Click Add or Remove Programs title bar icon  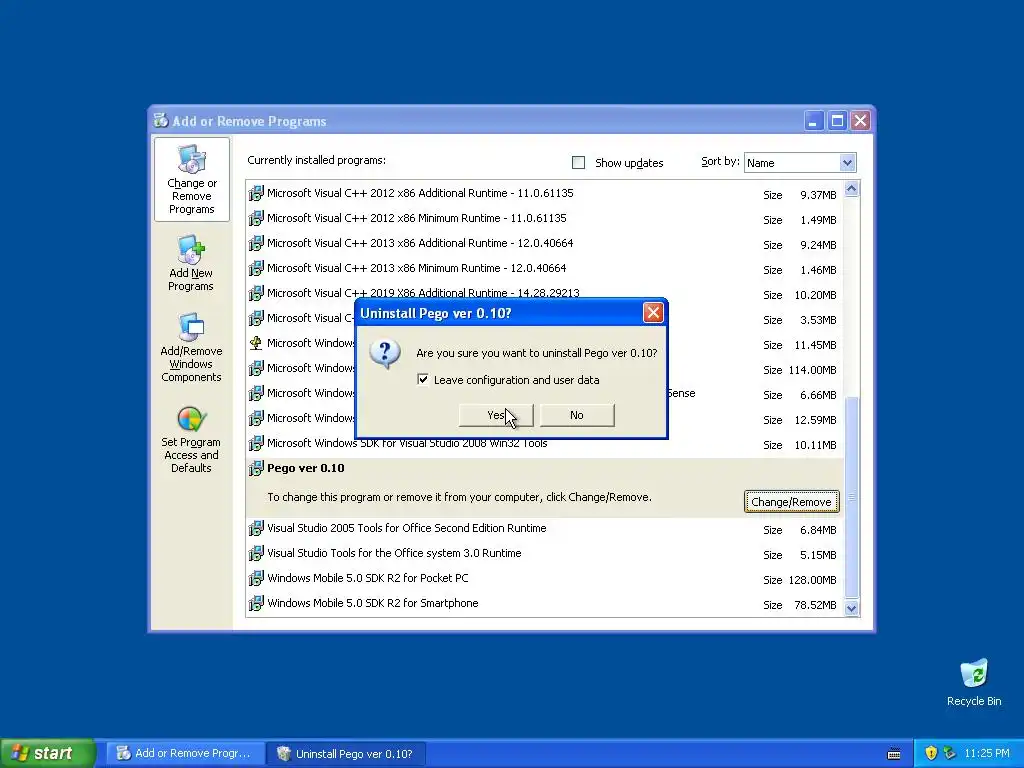(x=161, y=120)
